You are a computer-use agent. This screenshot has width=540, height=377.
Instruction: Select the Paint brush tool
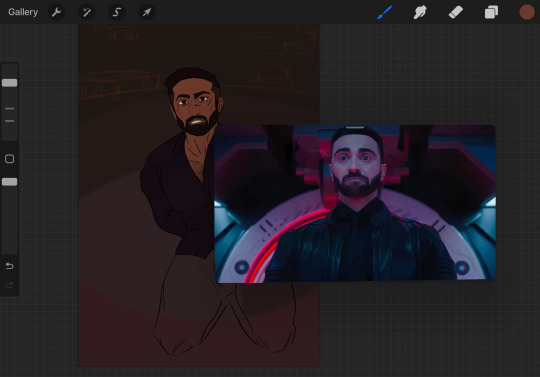tap(385, 12)
